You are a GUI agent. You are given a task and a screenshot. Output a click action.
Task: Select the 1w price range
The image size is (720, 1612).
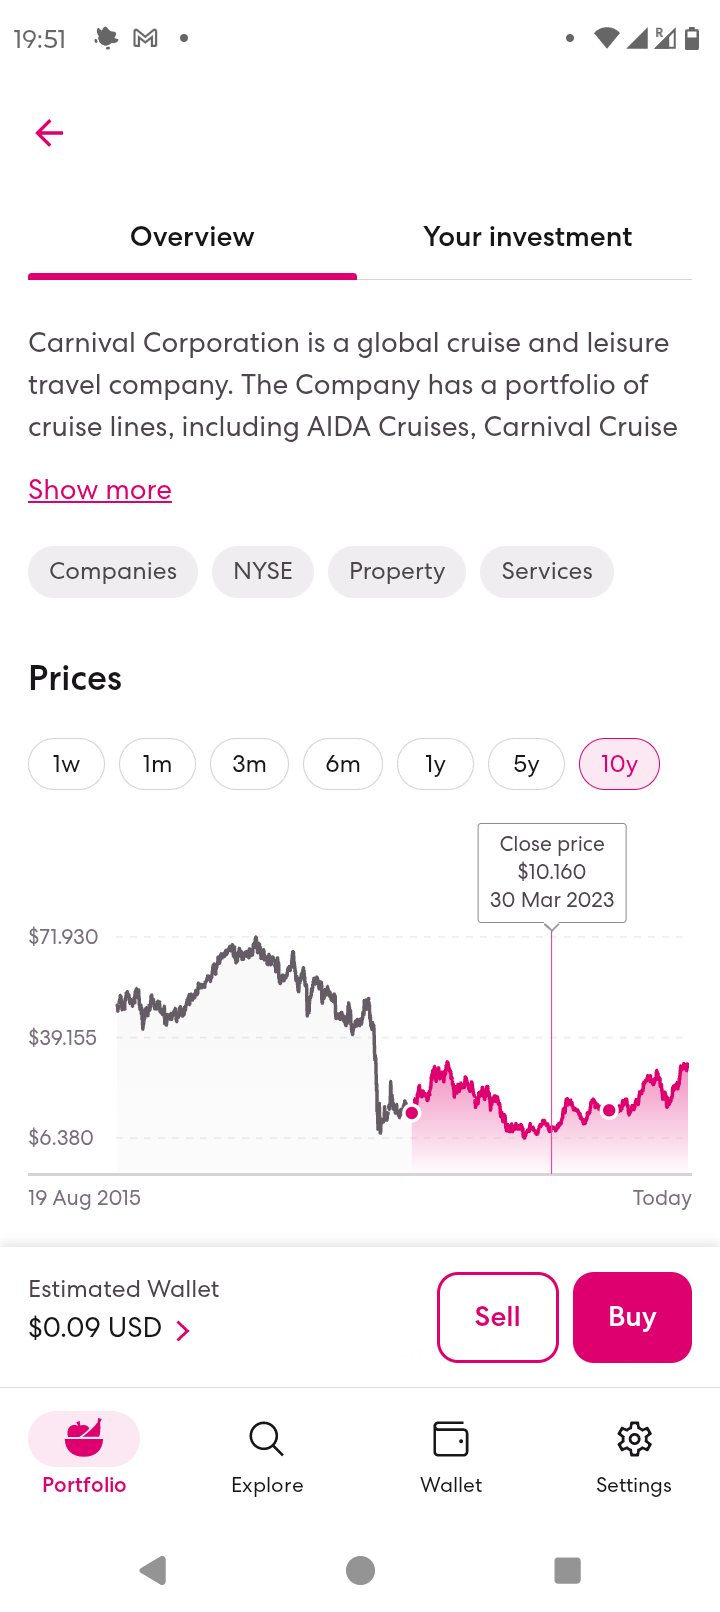pos(66,764)
